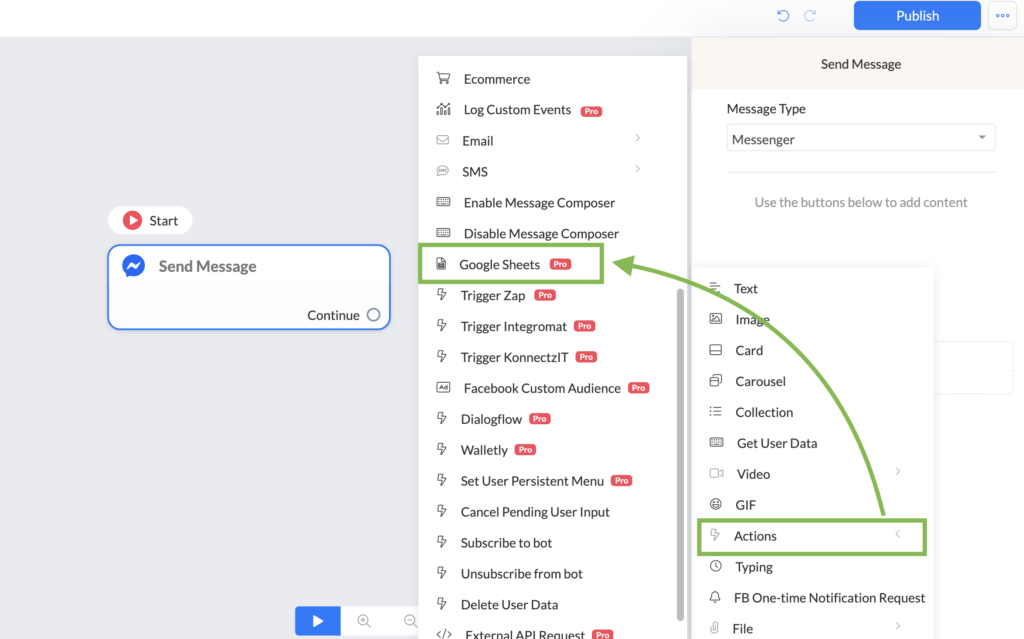Click the Continue connector circle
Image resolution: width=1024 pixels, height=639 pixels.
click(374, 315)
